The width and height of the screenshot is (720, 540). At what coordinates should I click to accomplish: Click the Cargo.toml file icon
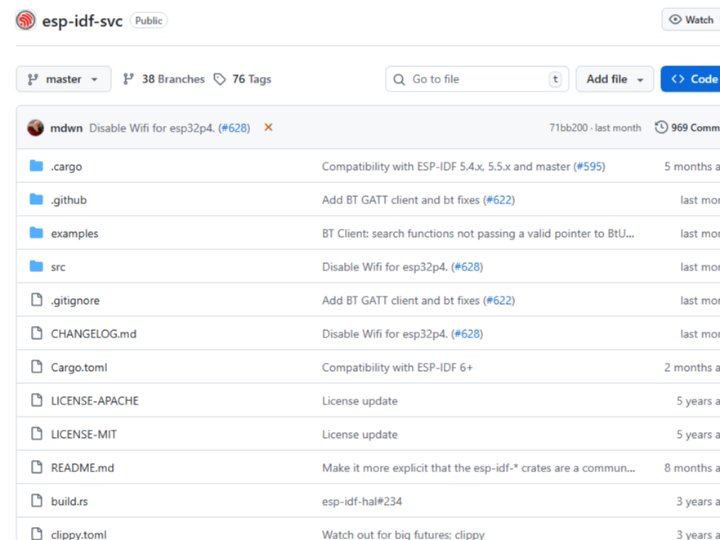[x=37, y=367]
